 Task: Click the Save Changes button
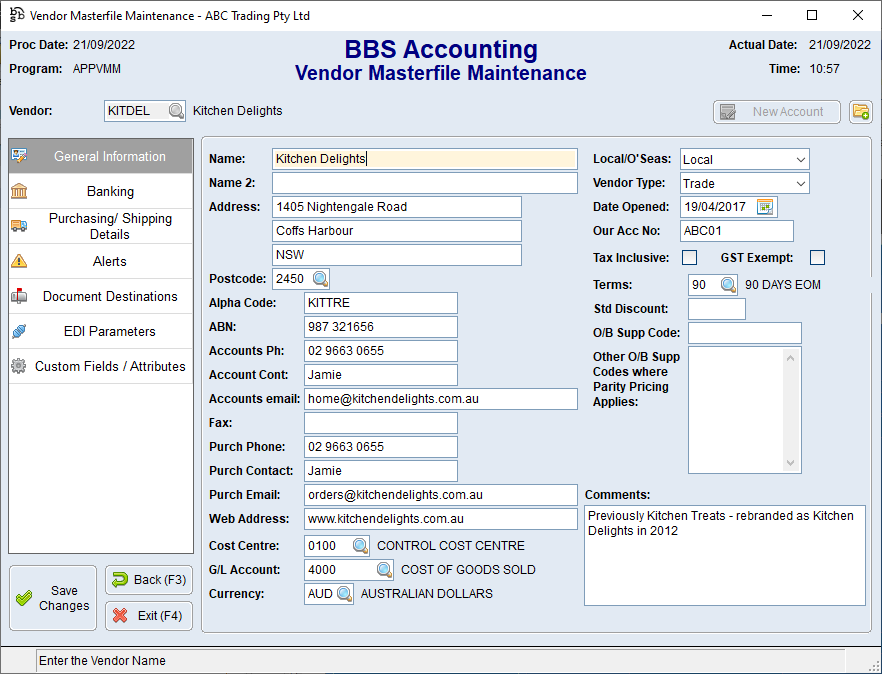(x=53, y=598)
